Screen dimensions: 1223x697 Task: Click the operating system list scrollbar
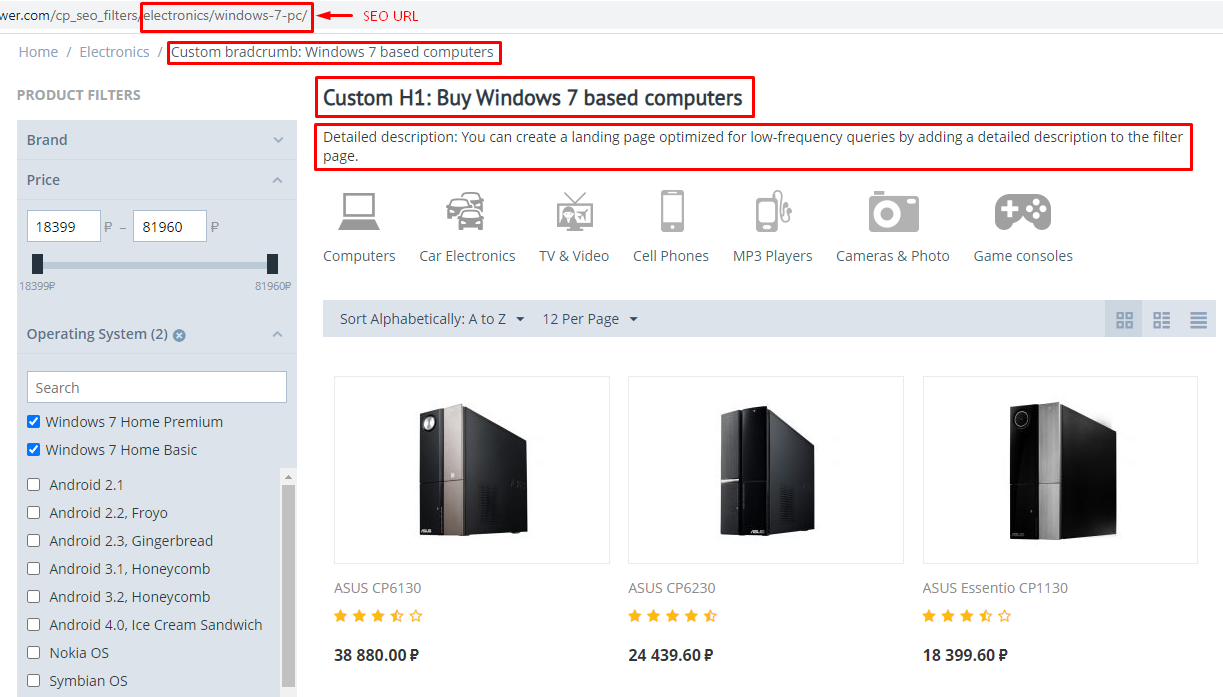(x=289, y=585)
